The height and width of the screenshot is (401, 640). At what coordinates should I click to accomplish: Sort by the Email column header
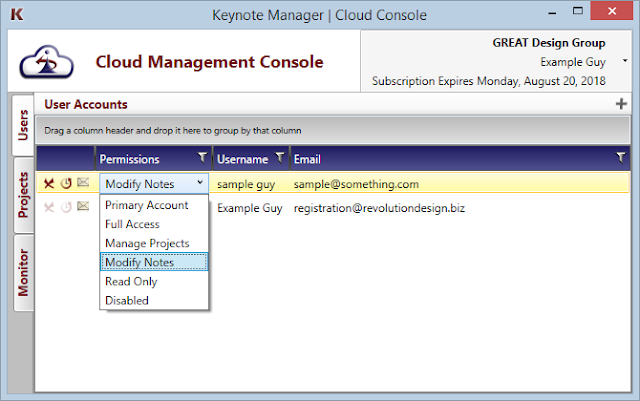click(x=307, y=158)
